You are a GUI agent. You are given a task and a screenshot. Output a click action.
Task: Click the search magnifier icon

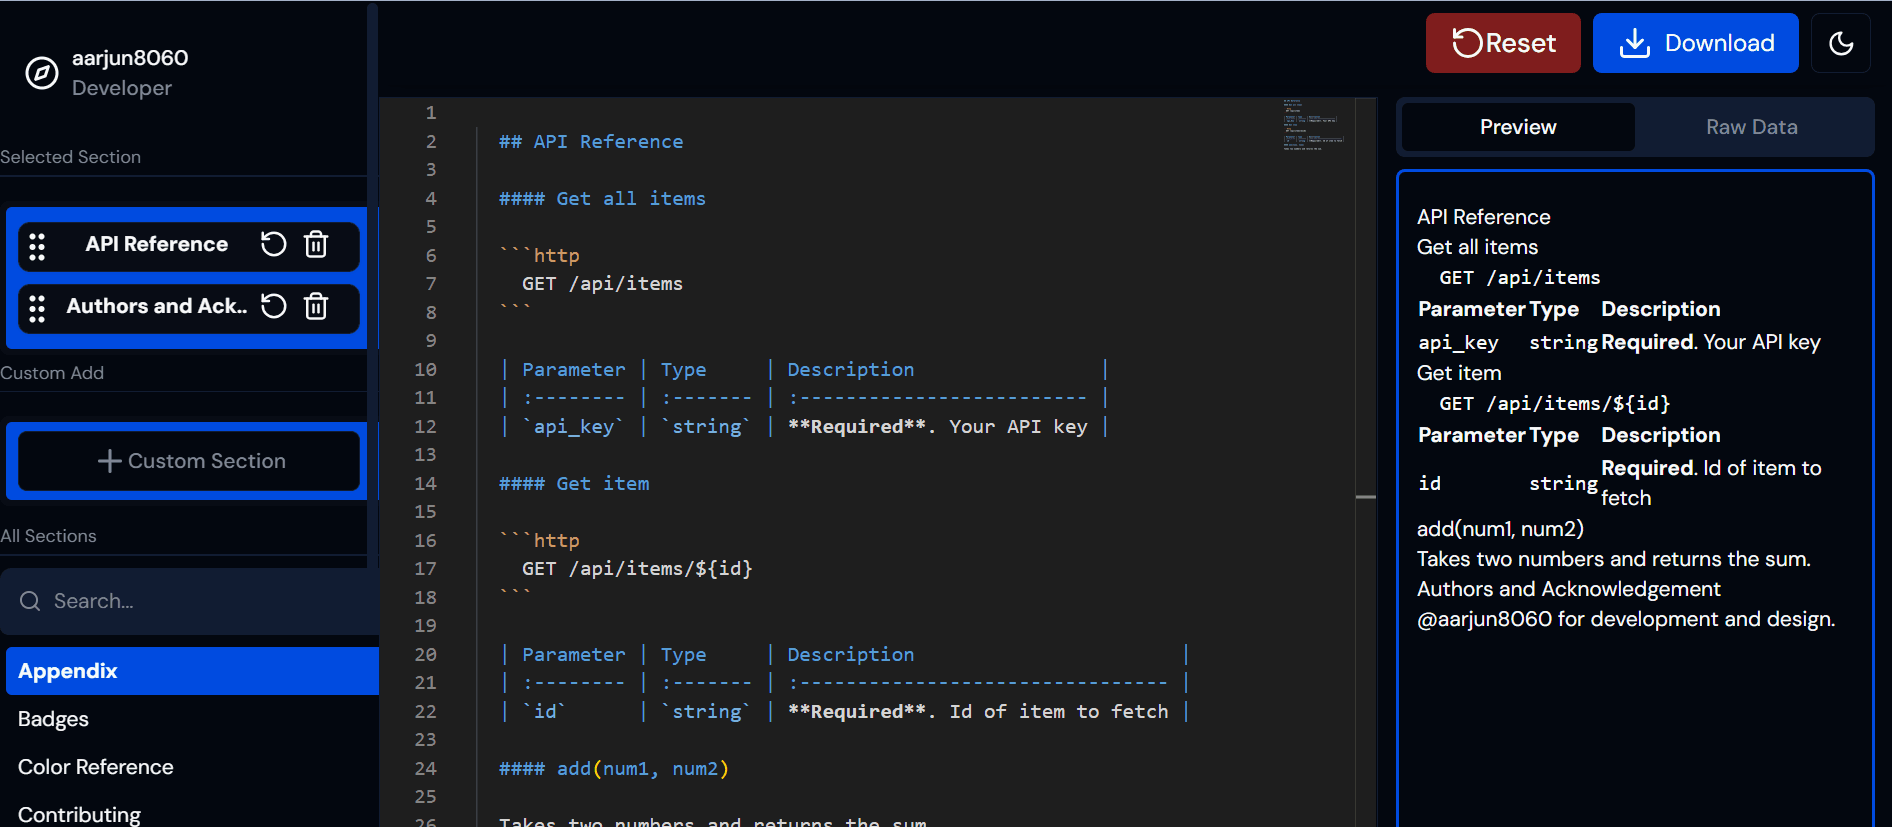tap(30, 601)
